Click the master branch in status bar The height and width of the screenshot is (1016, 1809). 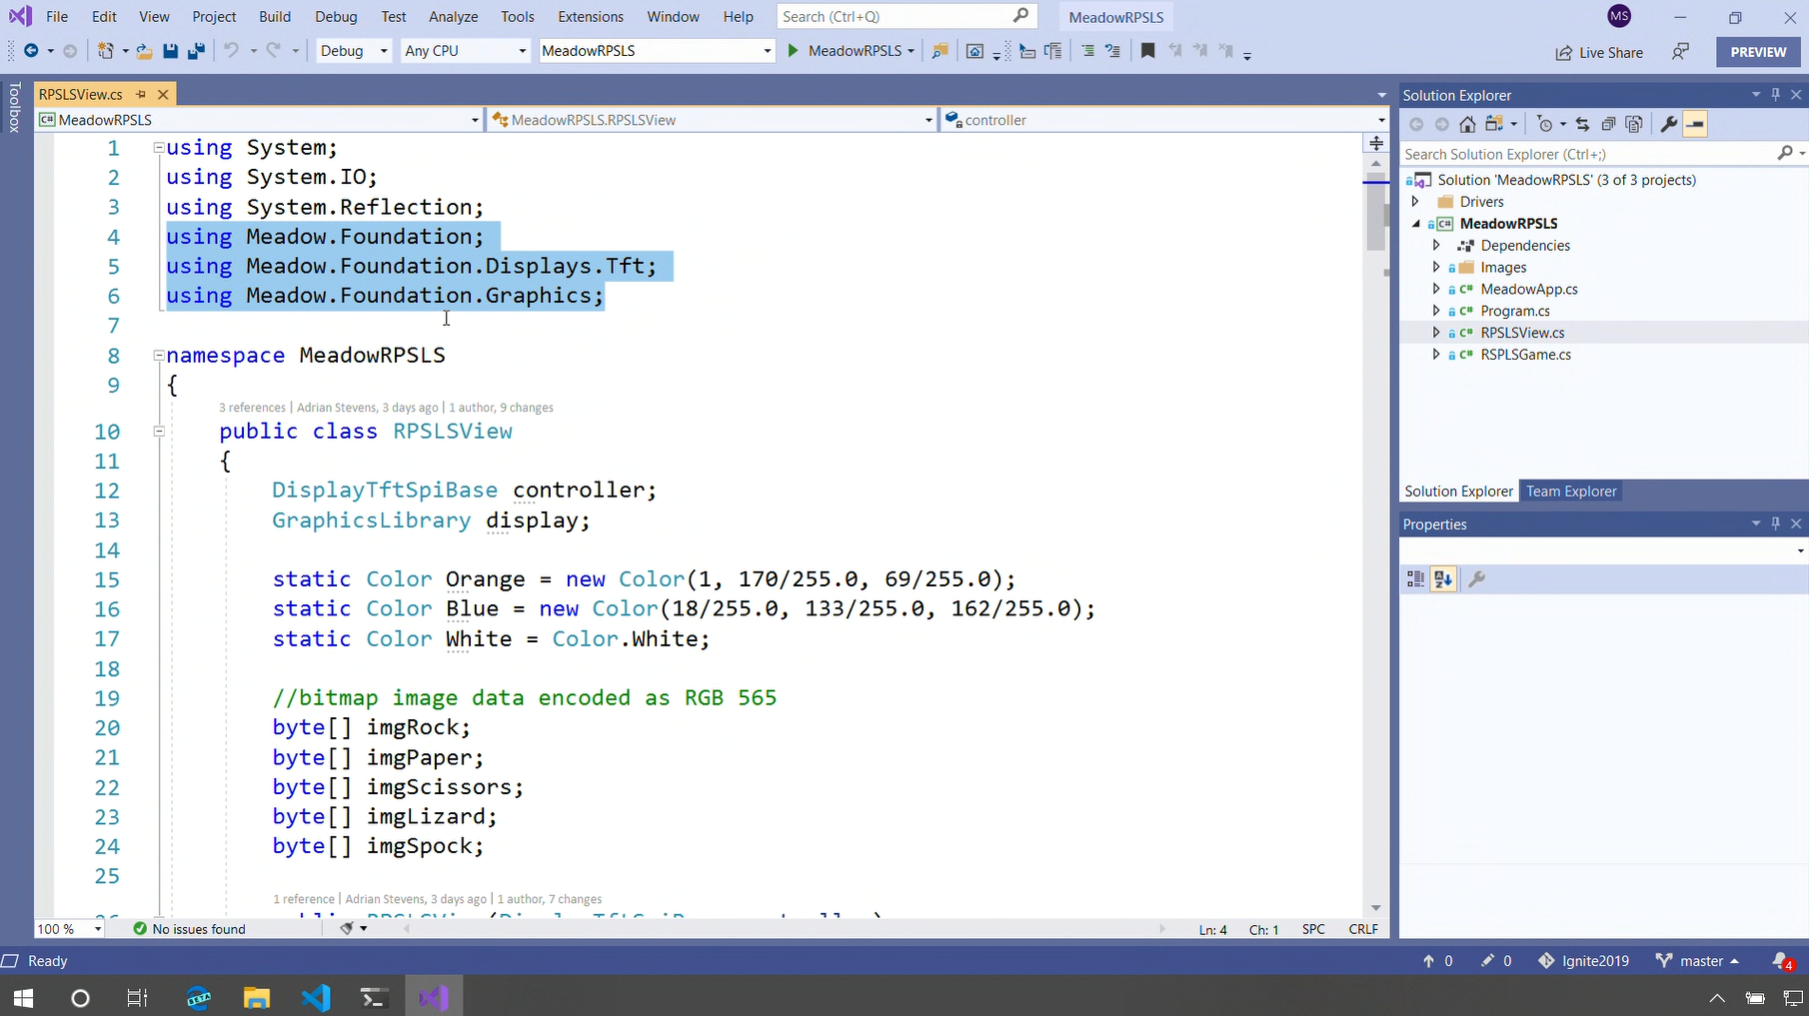tap(1699, 961)
